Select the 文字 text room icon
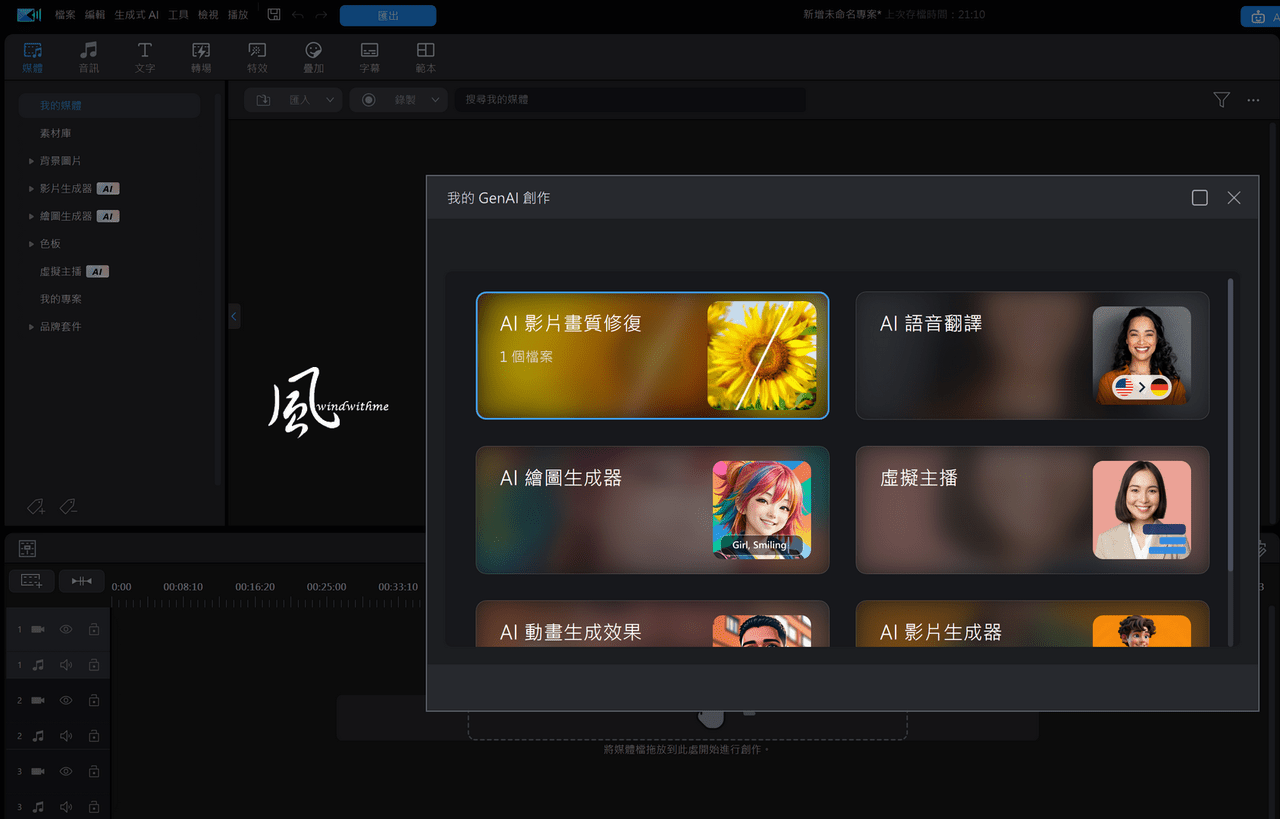The height and width of the screenshot is (819, 1280). (x=145, y=57)
